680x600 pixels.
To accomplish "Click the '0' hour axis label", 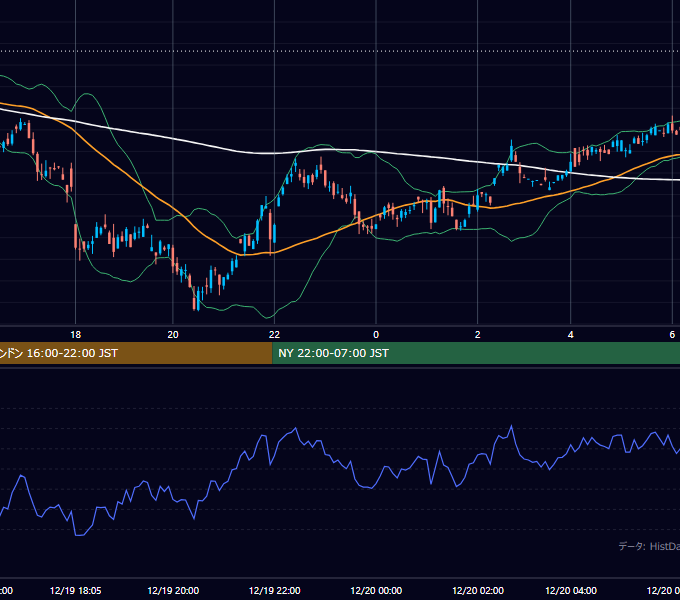I will click(376, 335).
